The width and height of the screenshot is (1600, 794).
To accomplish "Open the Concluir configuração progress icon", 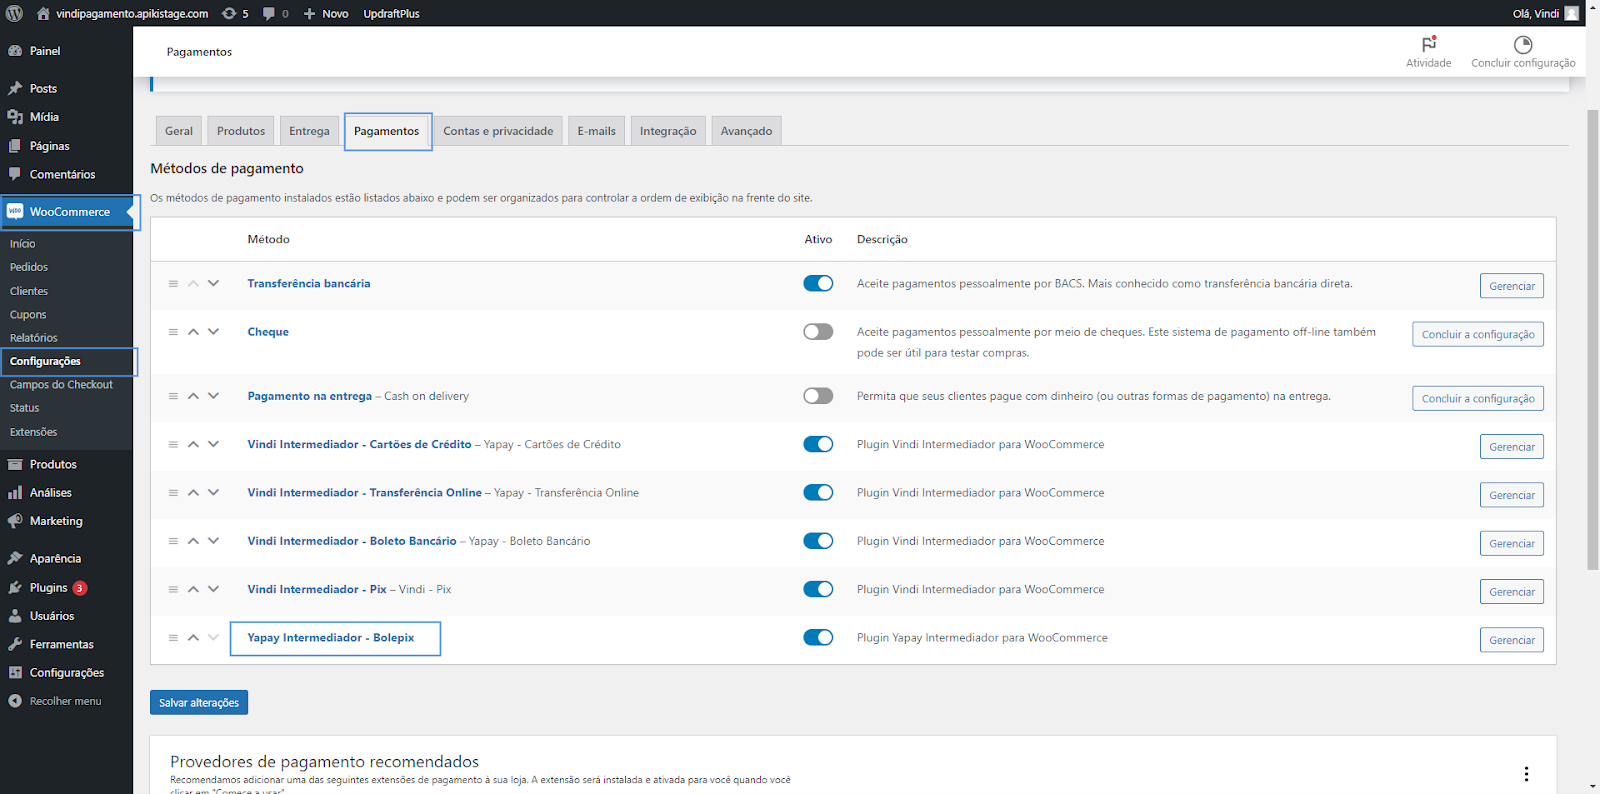I will [x=1523, y=44].
